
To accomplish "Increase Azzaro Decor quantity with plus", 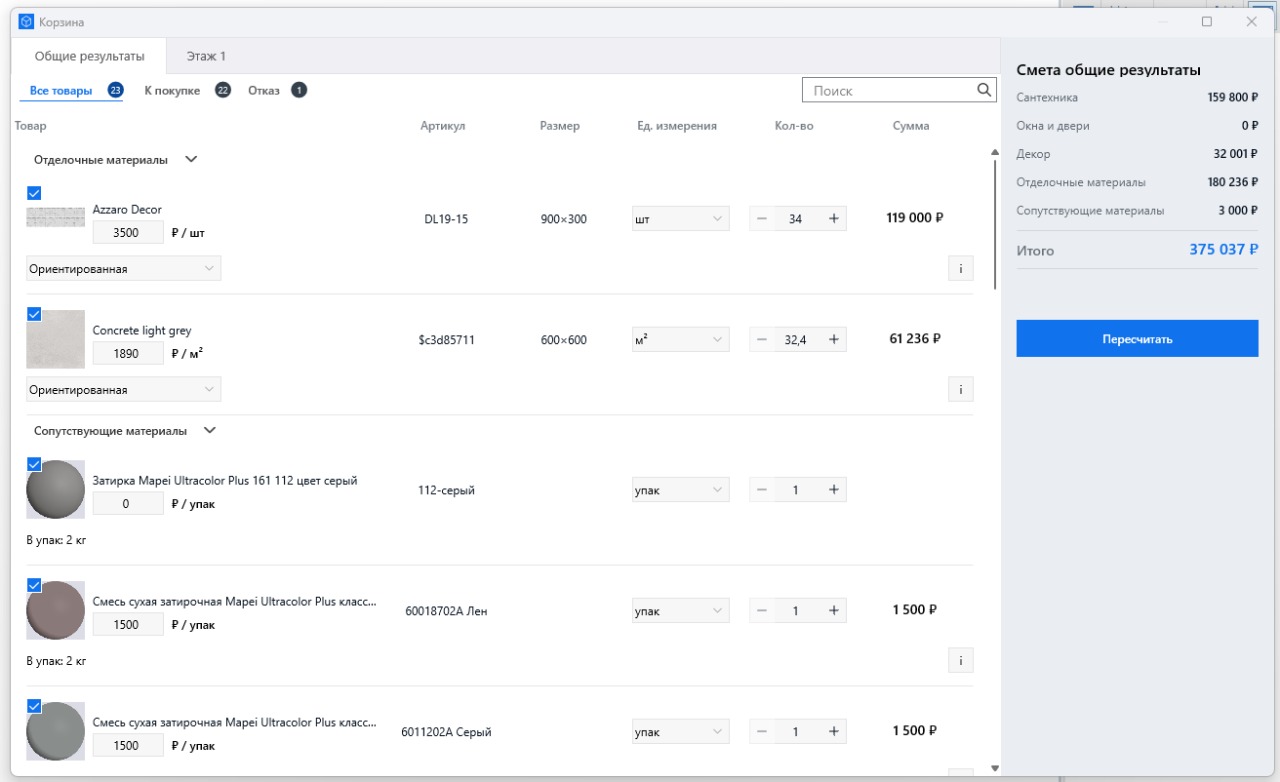I will (834, 218).
